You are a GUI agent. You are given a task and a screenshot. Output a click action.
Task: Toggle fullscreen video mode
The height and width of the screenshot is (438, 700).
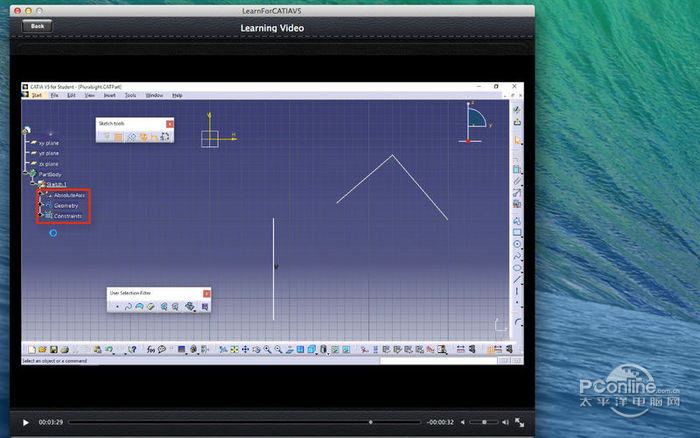[520, 422]
